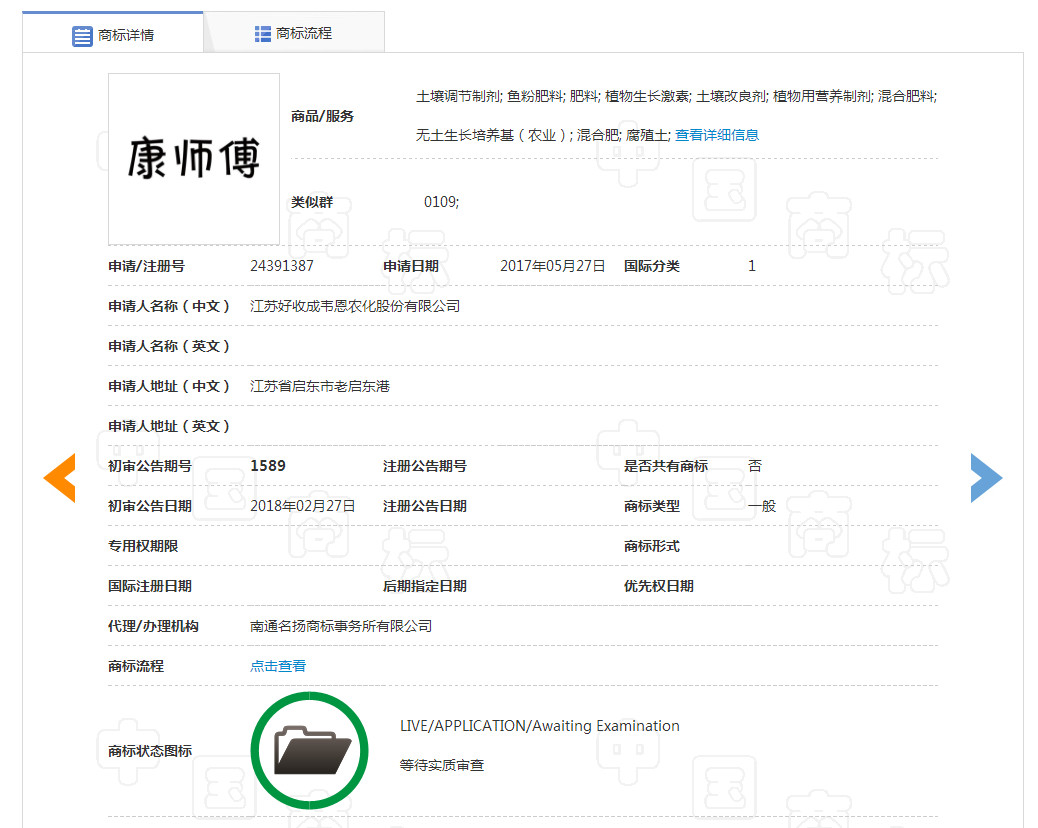The height and width of the screenshot is (828, 1038).
Task: Click the application date 2017年05月27日
Action: (552, 266)
